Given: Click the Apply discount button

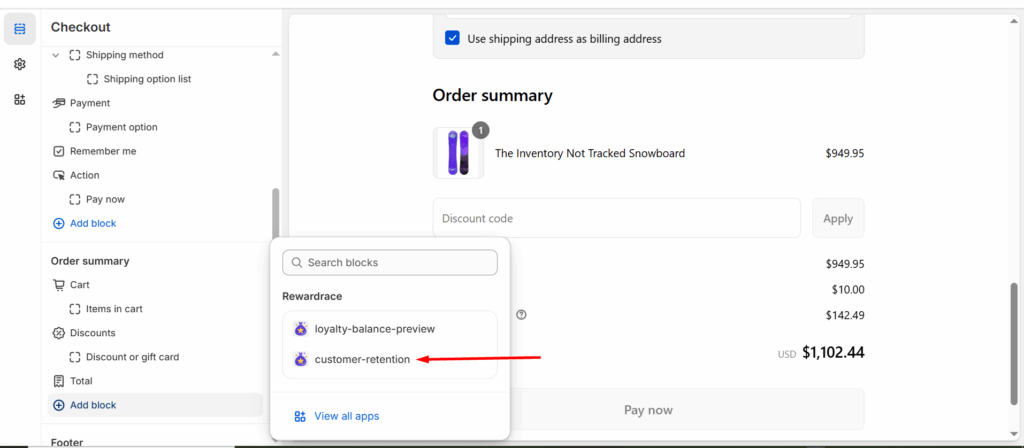Looking at the screenshot, I should click(838, 218).
